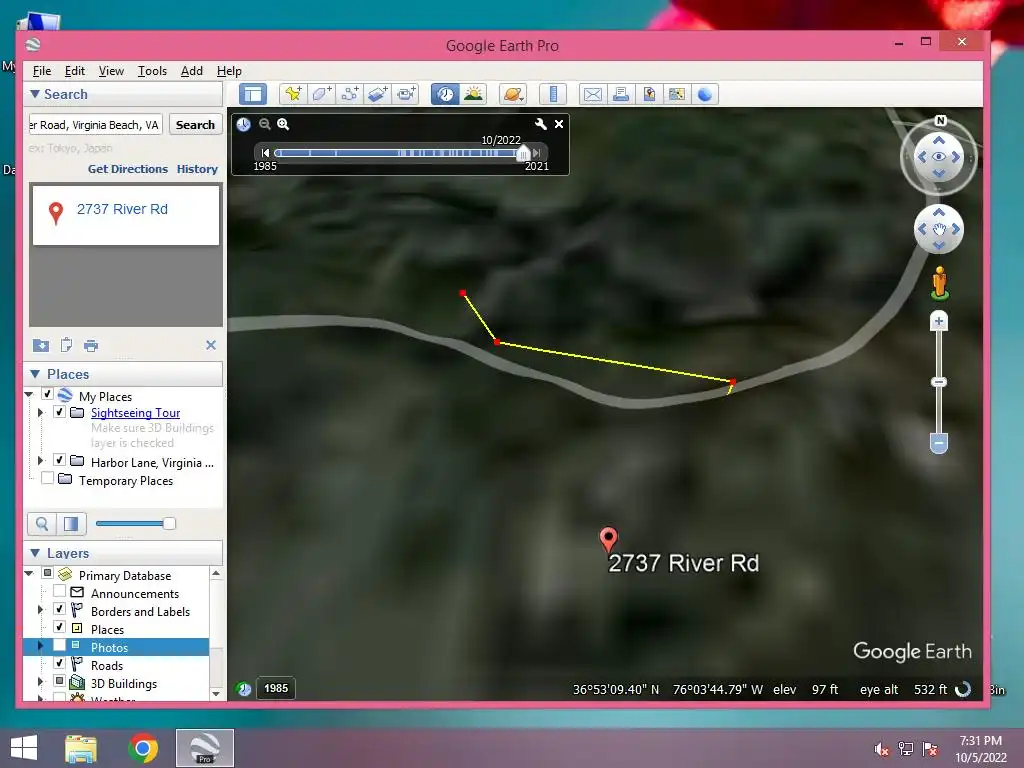Toggle the sidebar hide/show toolbar button
Viewport: 1024px width, 768px height.
(253, 94)
